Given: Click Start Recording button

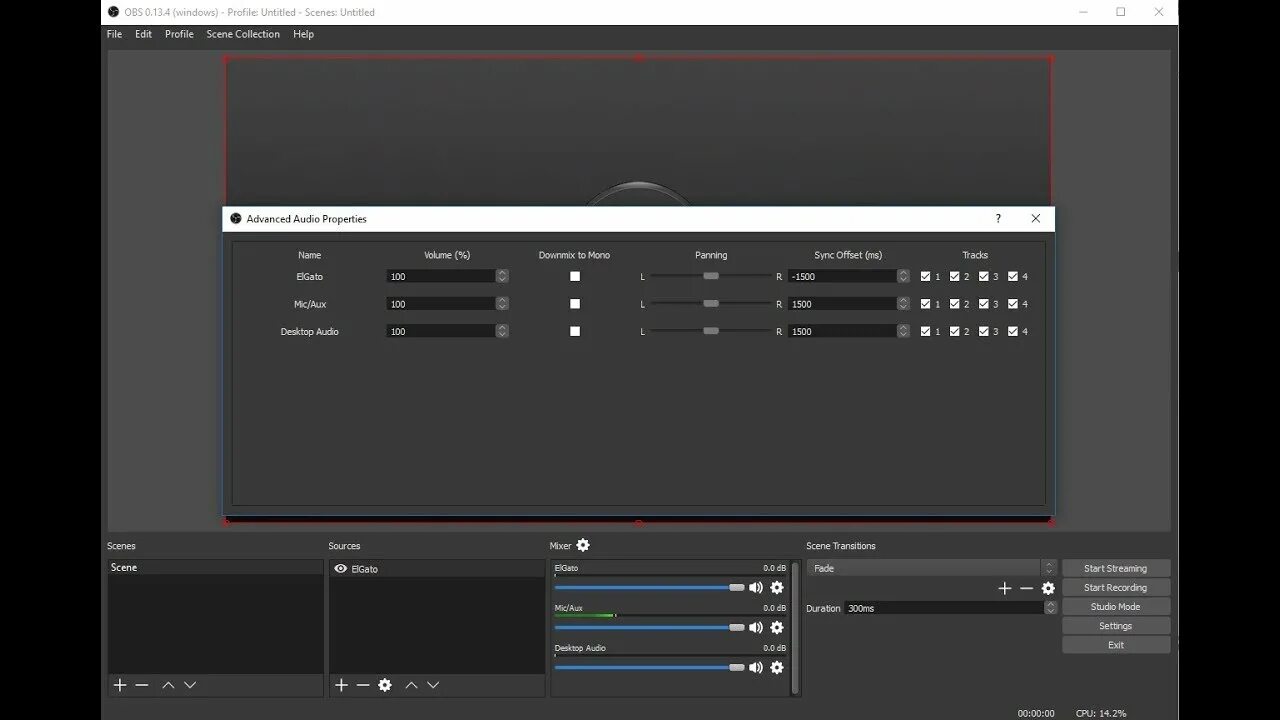Looking at the screenshot, I should point(1116,588).
